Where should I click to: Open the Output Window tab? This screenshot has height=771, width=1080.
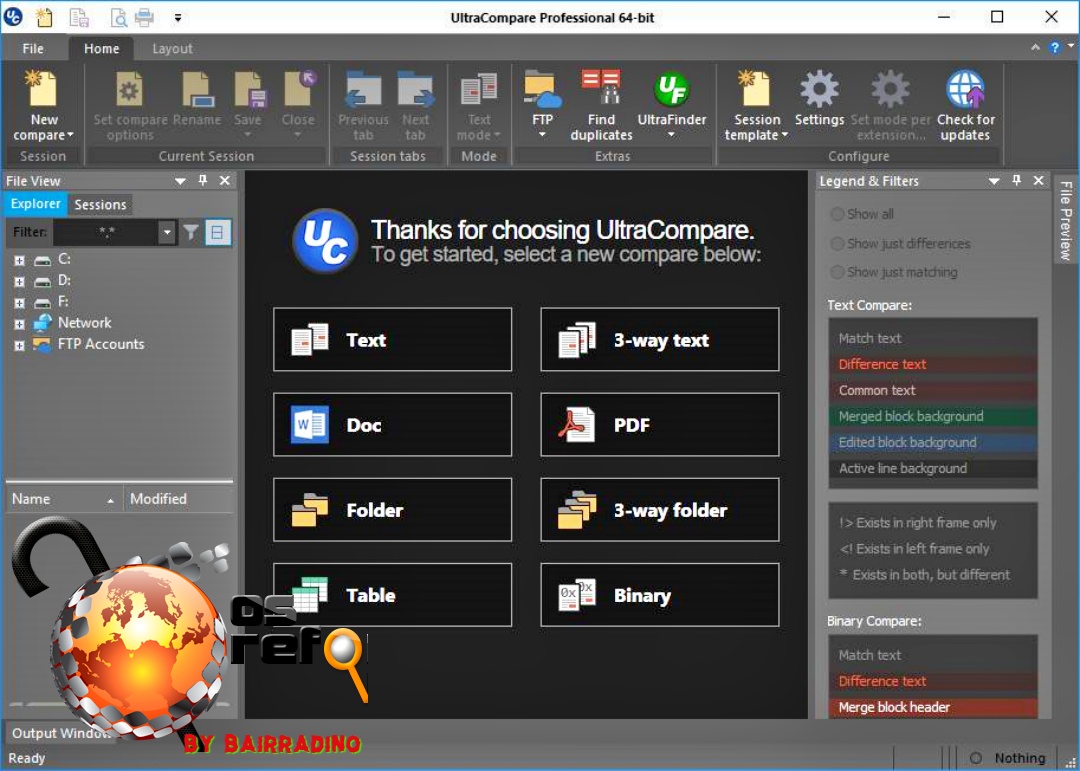(61, 732)
